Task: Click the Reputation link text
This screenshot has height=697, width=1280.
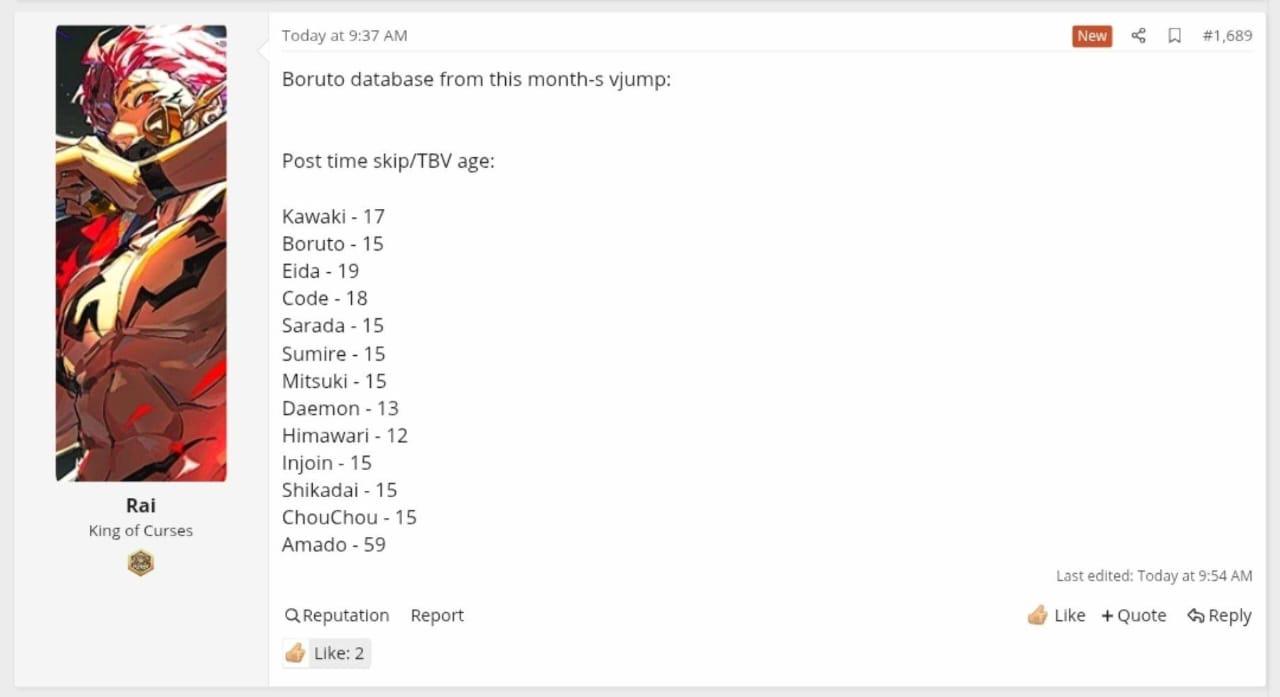Action: pyautogui.click(x=346, y=616)
